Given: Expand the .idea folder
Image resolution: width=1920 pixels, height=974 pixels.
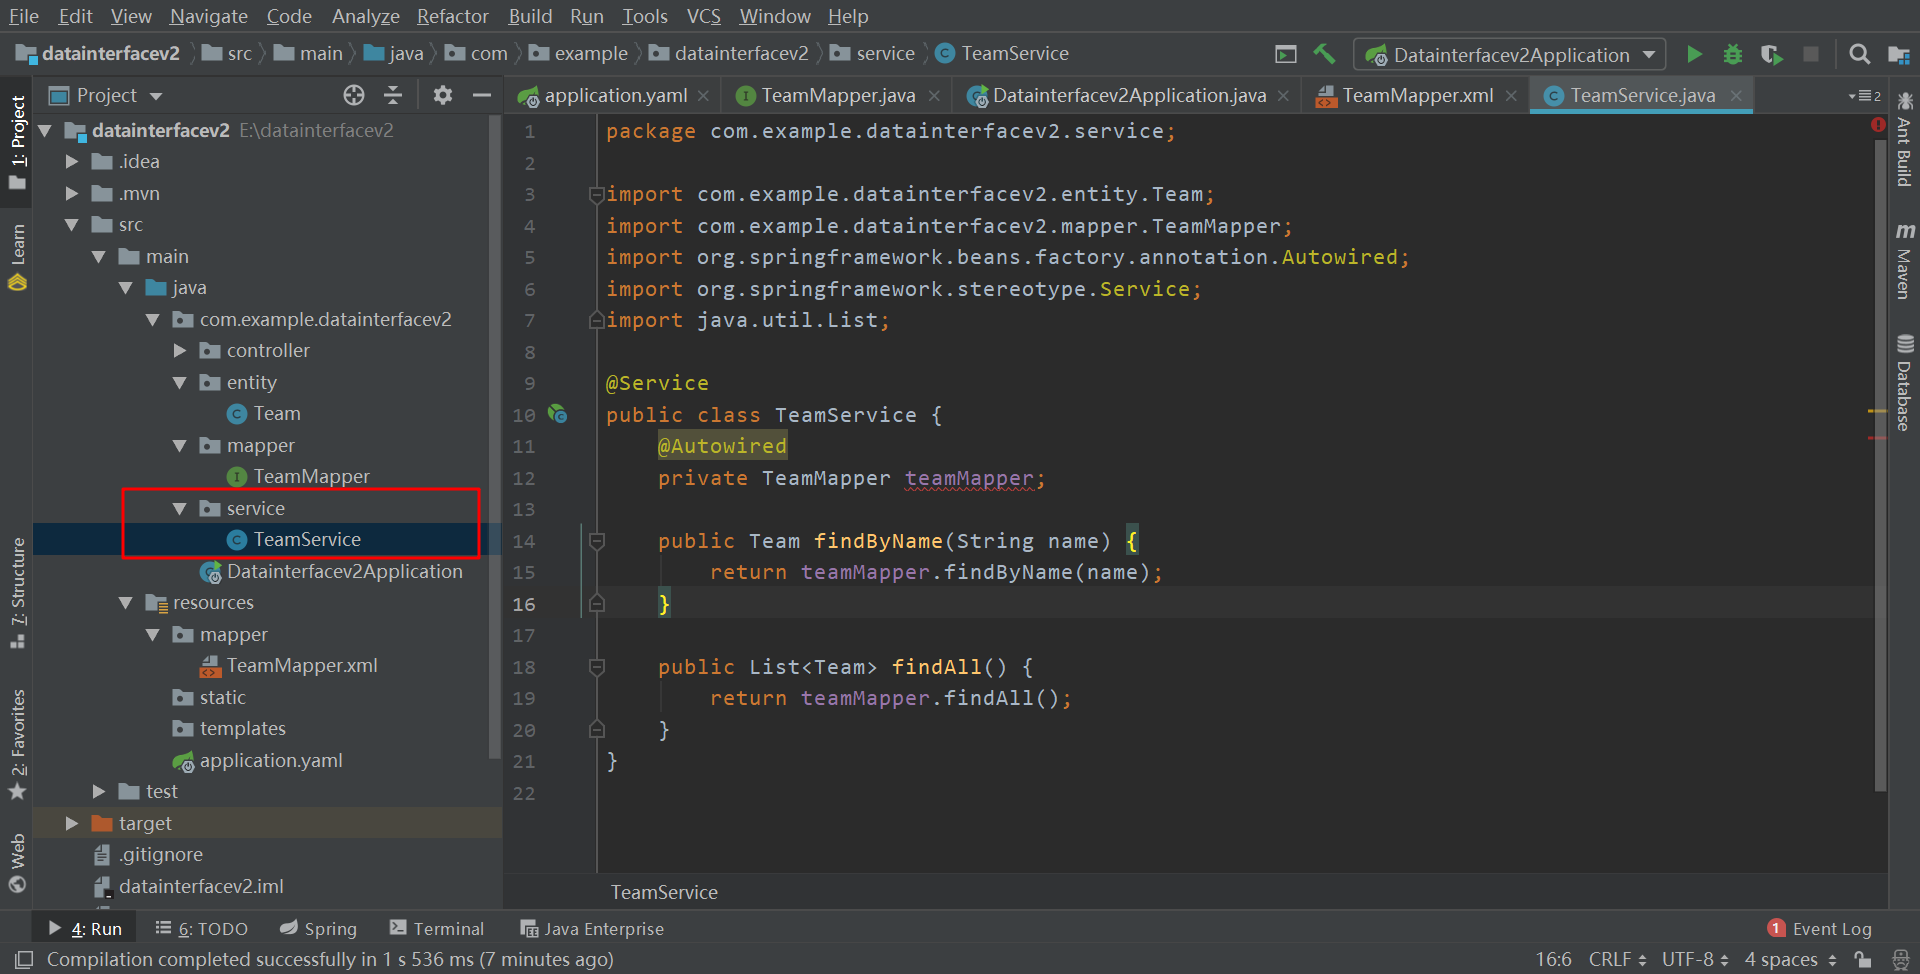Looking at the screenshot, I should point(72,162).
